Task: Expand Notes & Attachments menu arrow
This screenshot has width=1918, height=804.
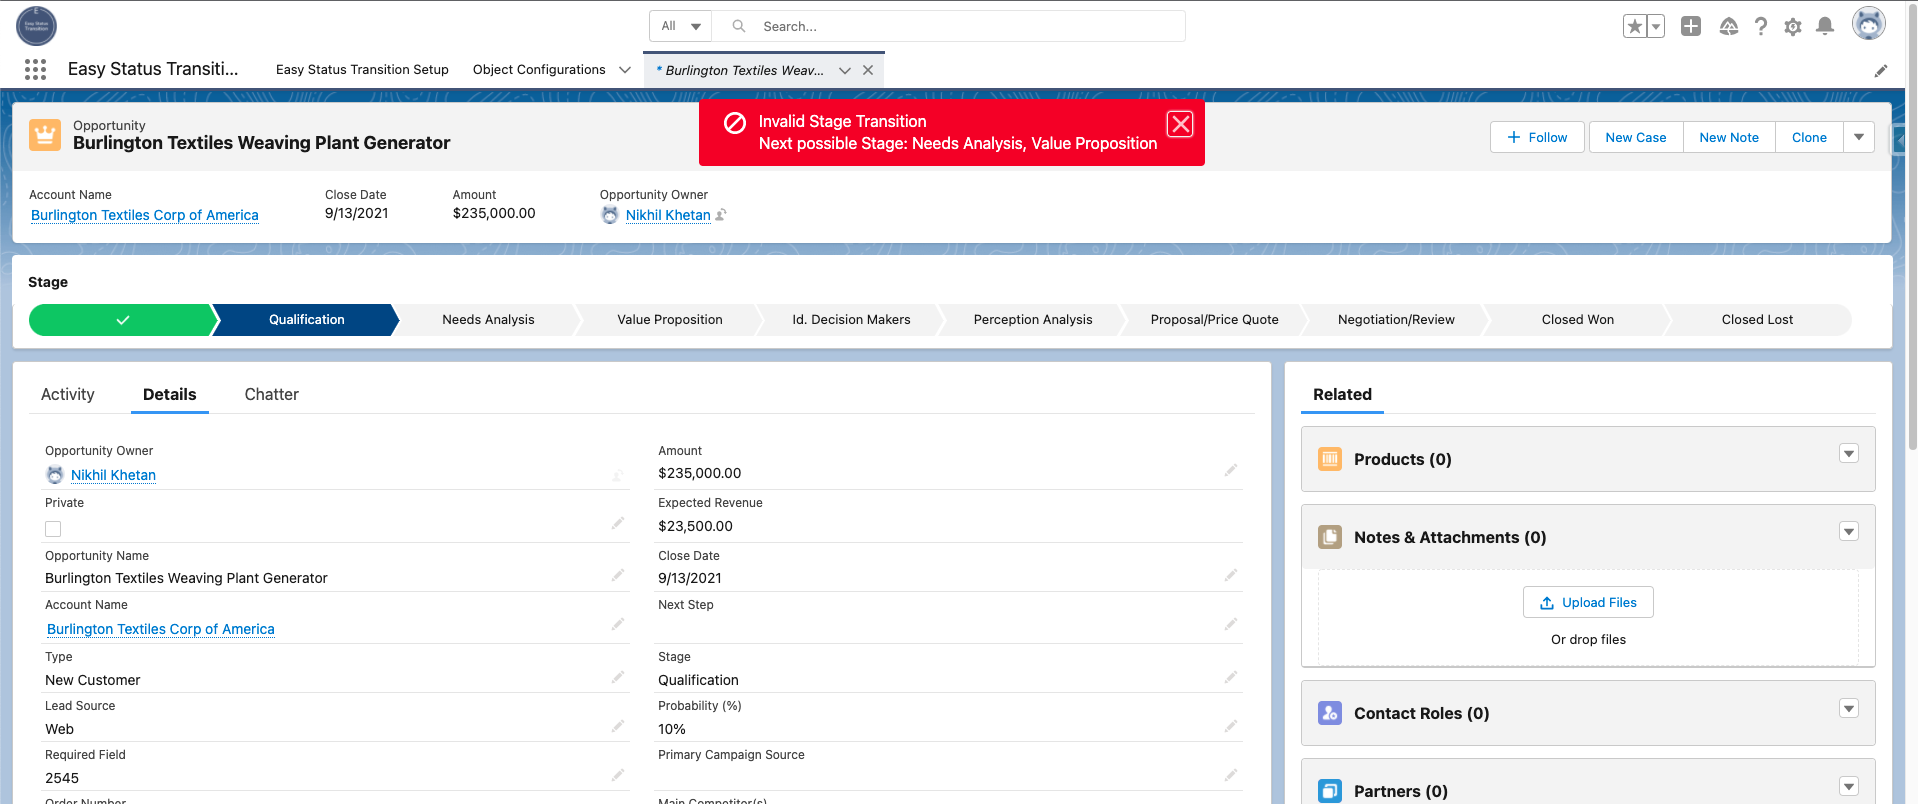Action: pyautogui.click(x=1849, y=532)
